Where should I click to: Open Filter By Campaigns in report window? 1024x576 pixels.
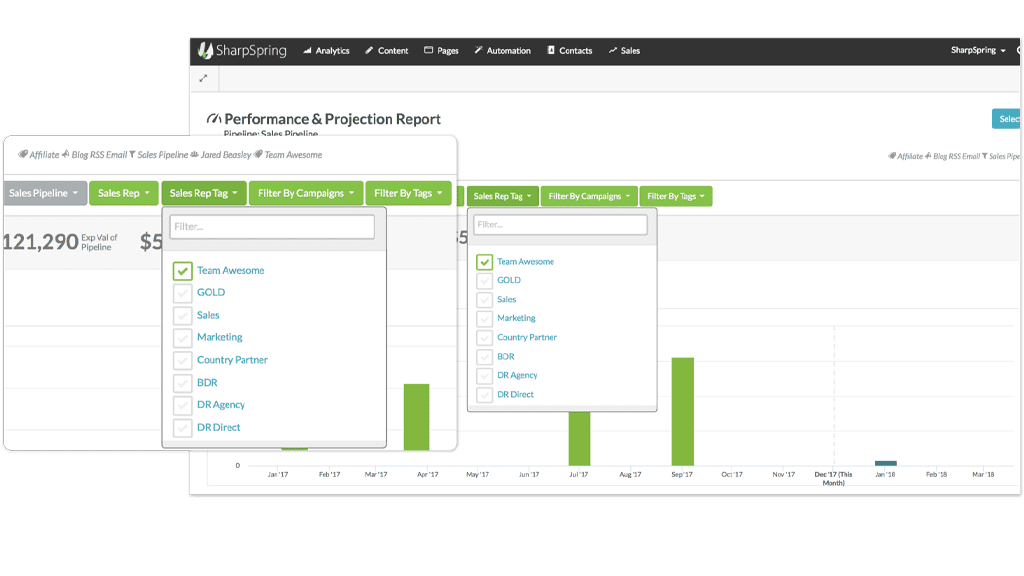pos(589,196)
